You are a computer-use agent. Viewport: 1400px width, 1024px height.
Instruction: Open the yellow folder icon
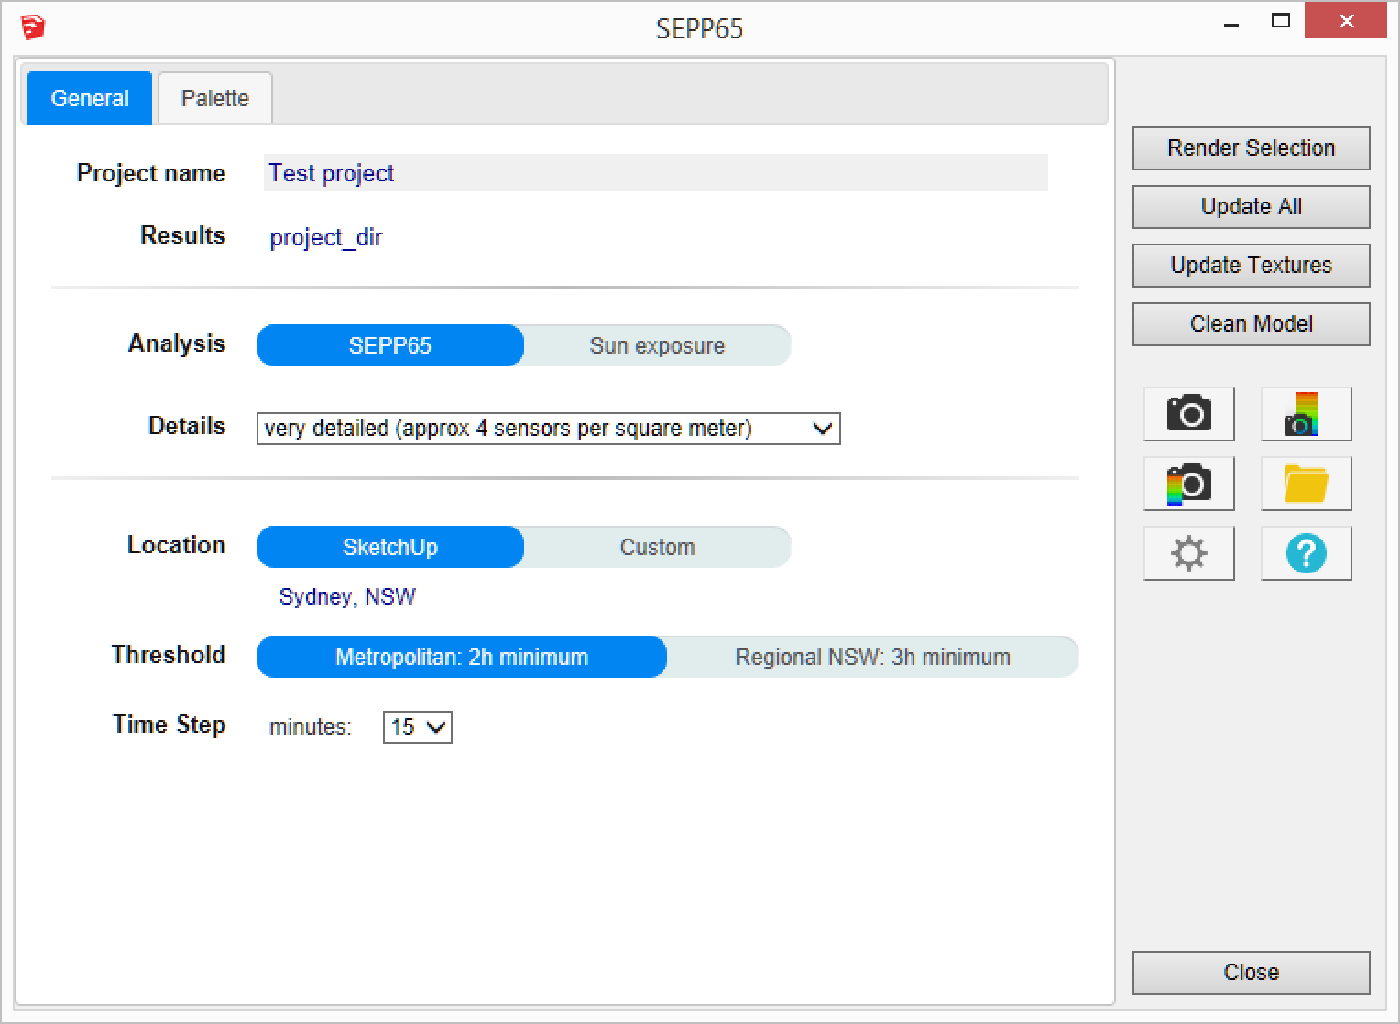click(x=1306, y=483)
